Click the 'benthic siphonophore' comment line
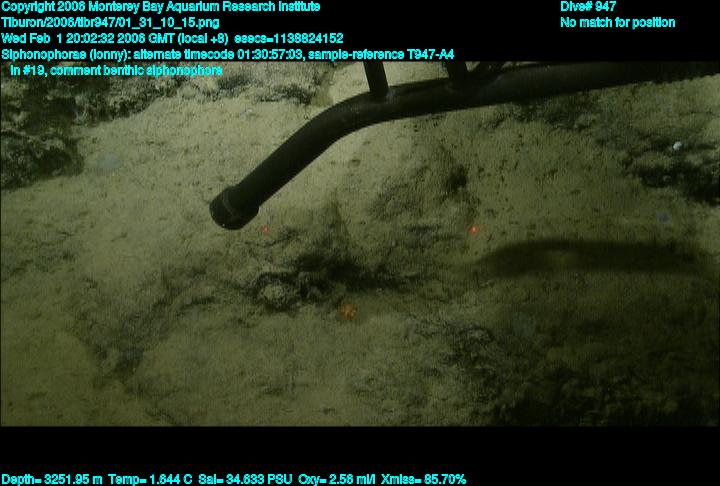The width and height of the screenshot is (720, 486). [x=116, y=70]
